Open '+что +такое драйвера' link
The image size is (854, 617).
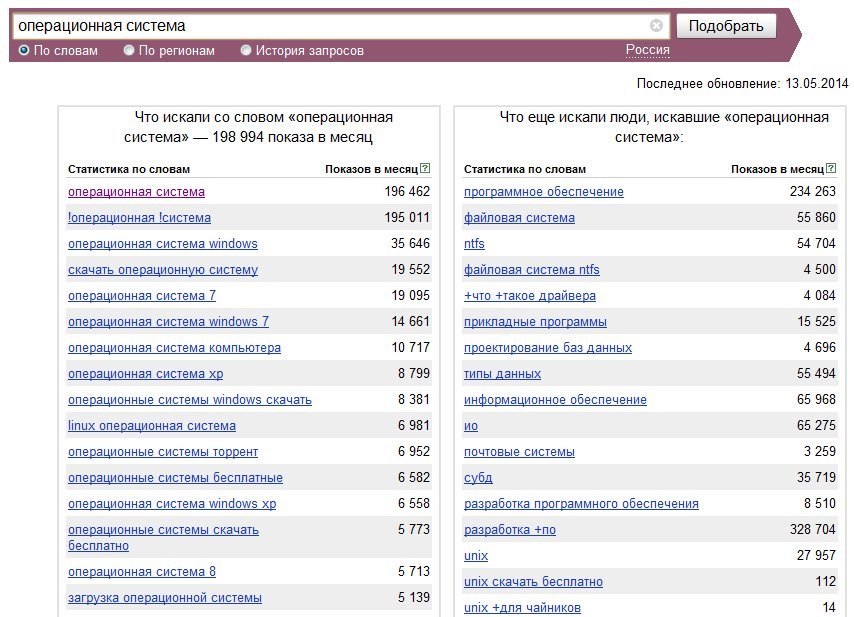[530, 296]
